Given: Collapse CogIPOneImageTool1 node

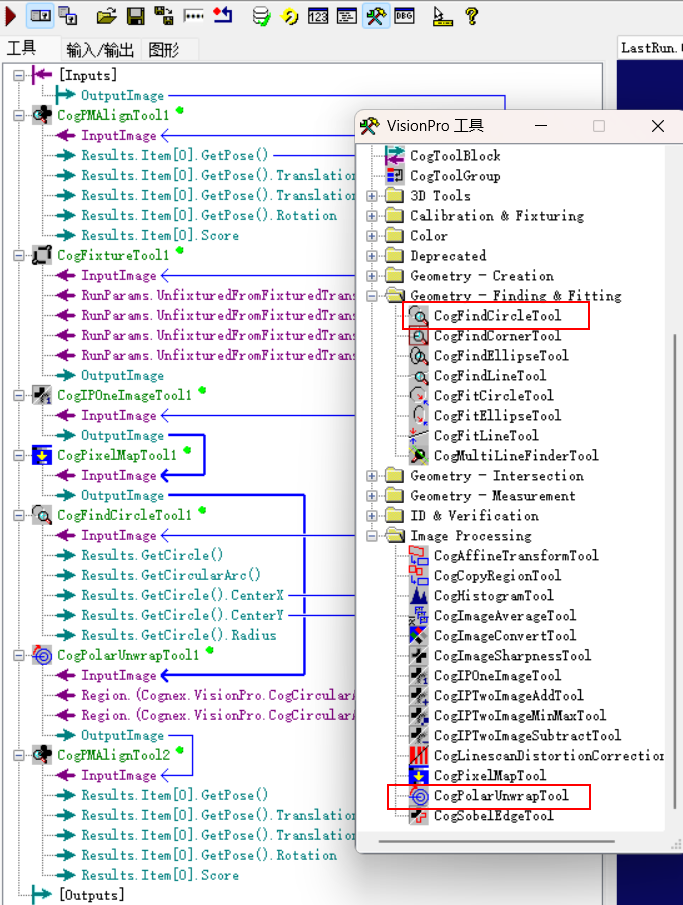Looking at the screenshot, I should tap(19, 395).
